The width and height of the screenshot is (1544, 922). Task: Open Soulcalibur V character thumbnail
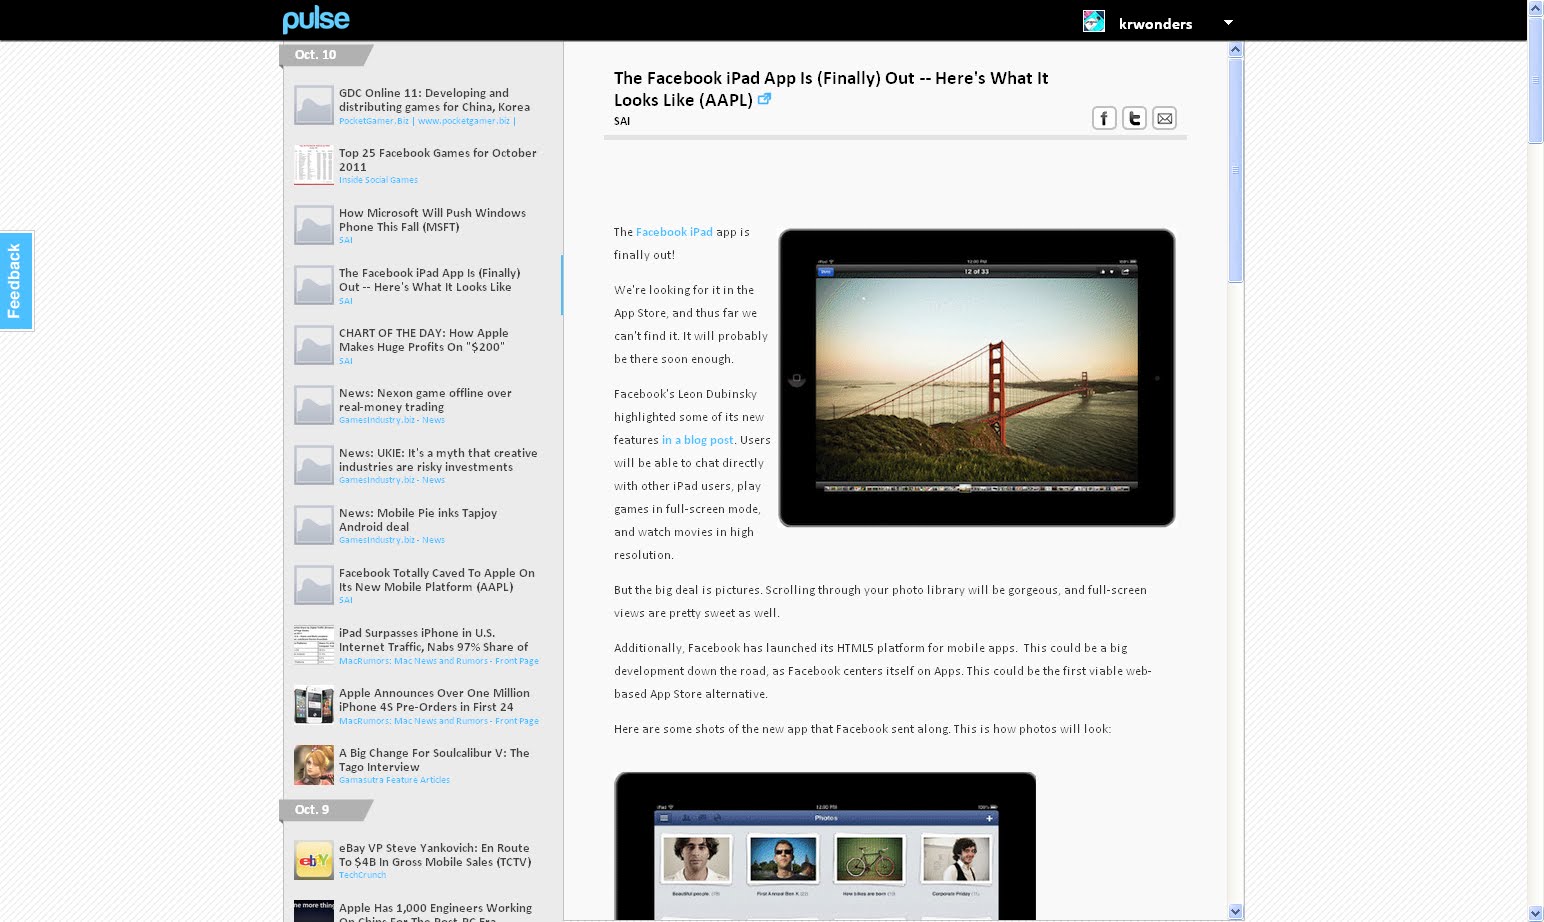[x=314, y=765]
